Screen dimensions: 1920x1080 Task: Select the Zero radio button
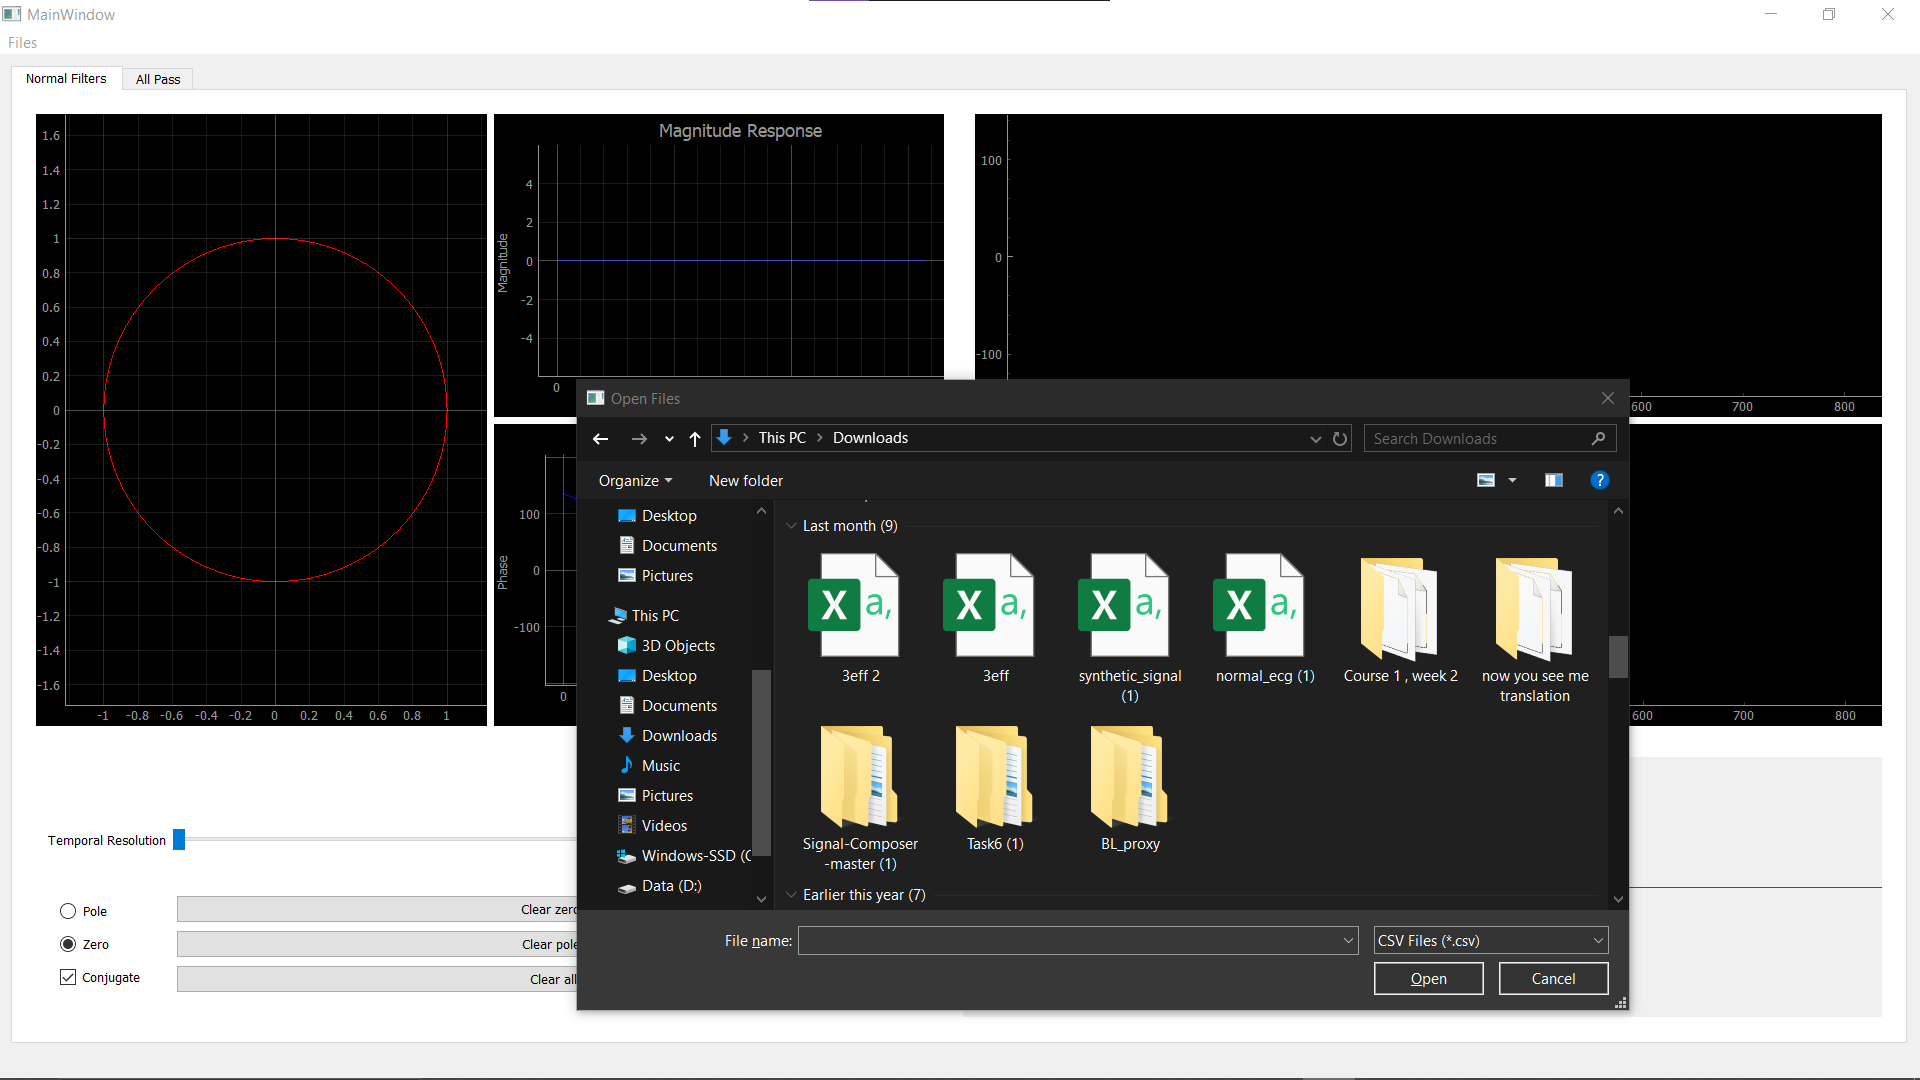pyautogui.click(x=69, y=943)
